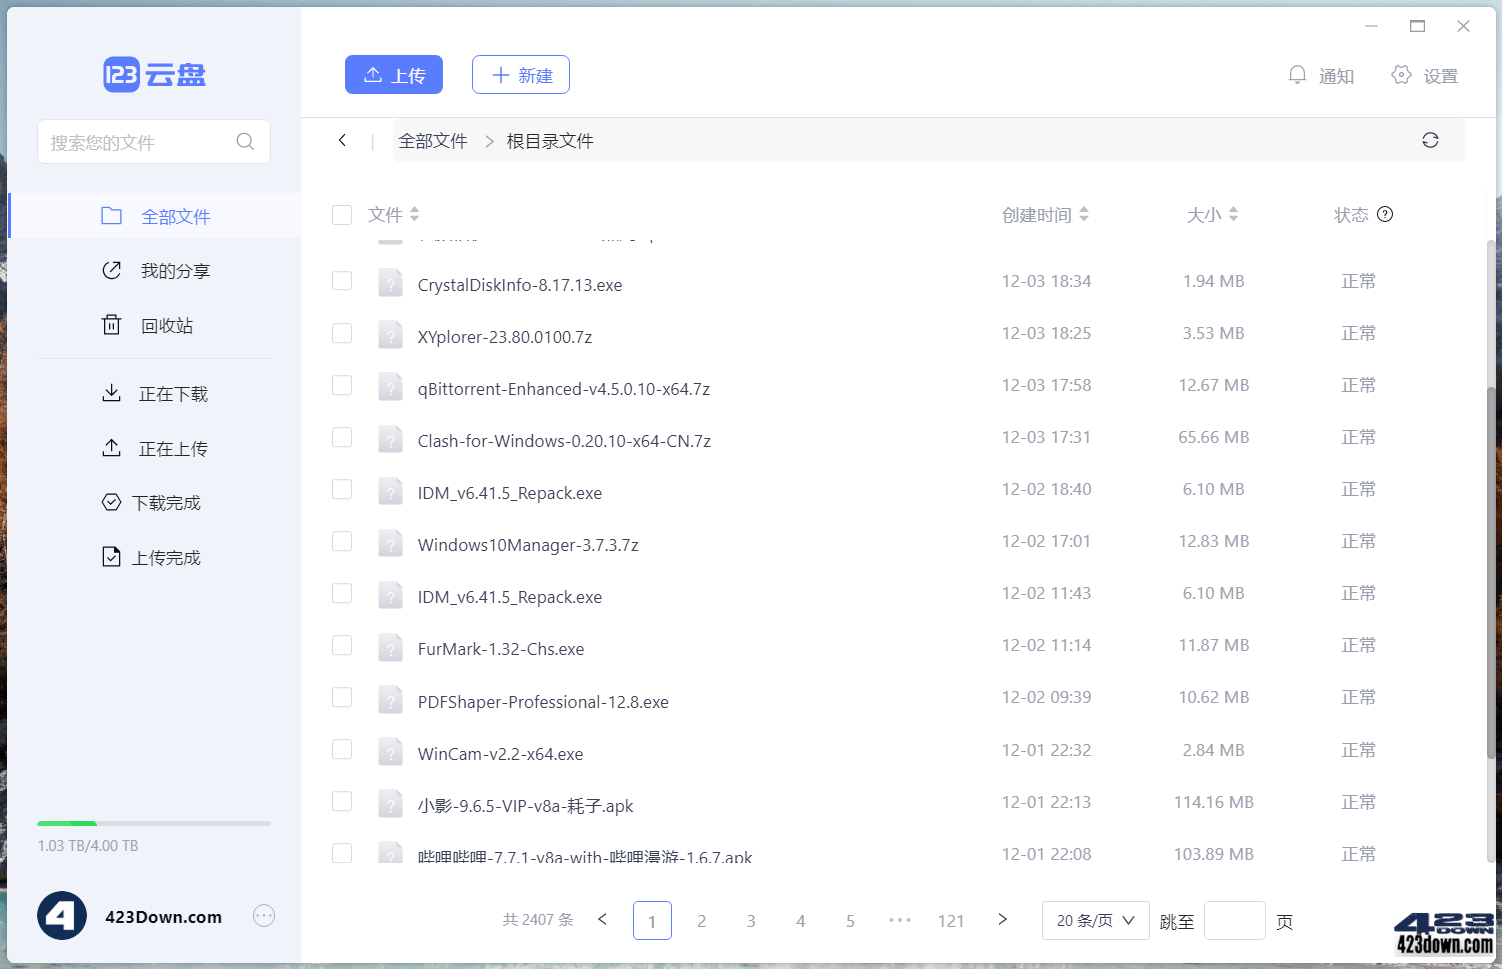1502x969 pixels.
Task: Open the notifications bell icon
Action: [1298, 74]
